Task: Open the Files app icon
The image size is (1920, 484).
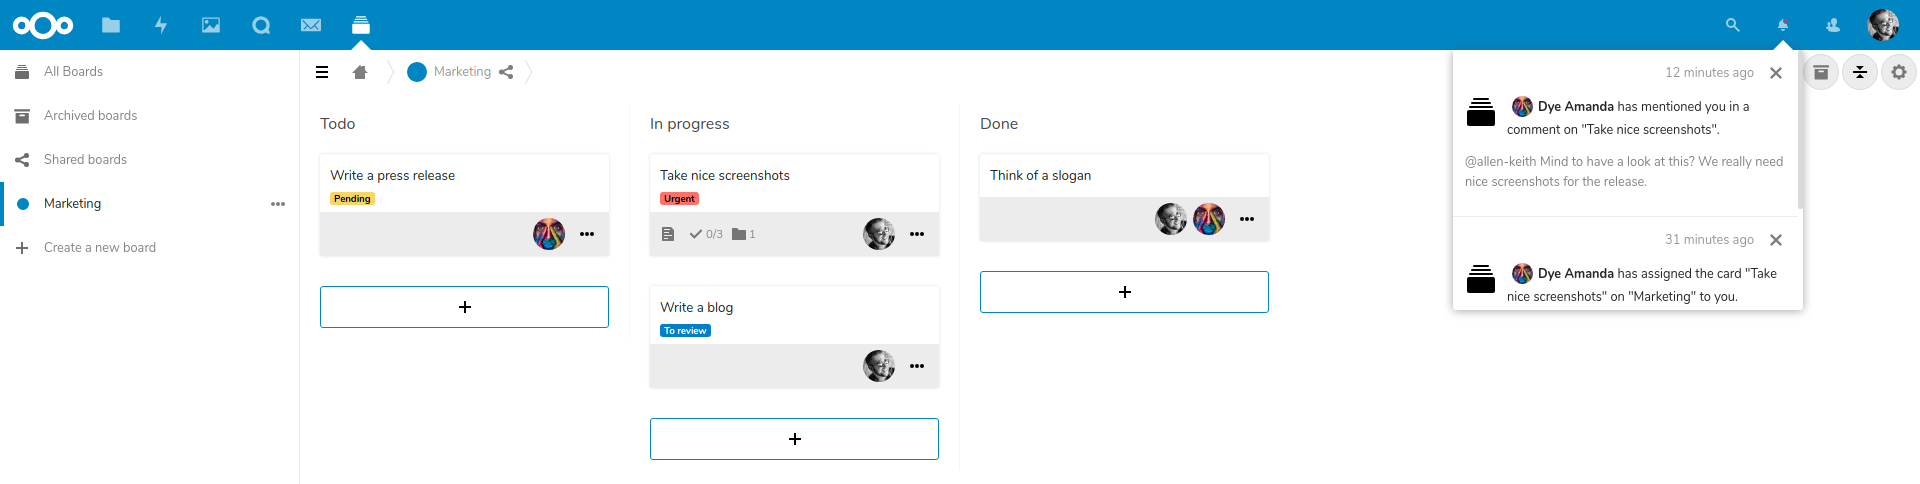Action: tap(111, 25)
